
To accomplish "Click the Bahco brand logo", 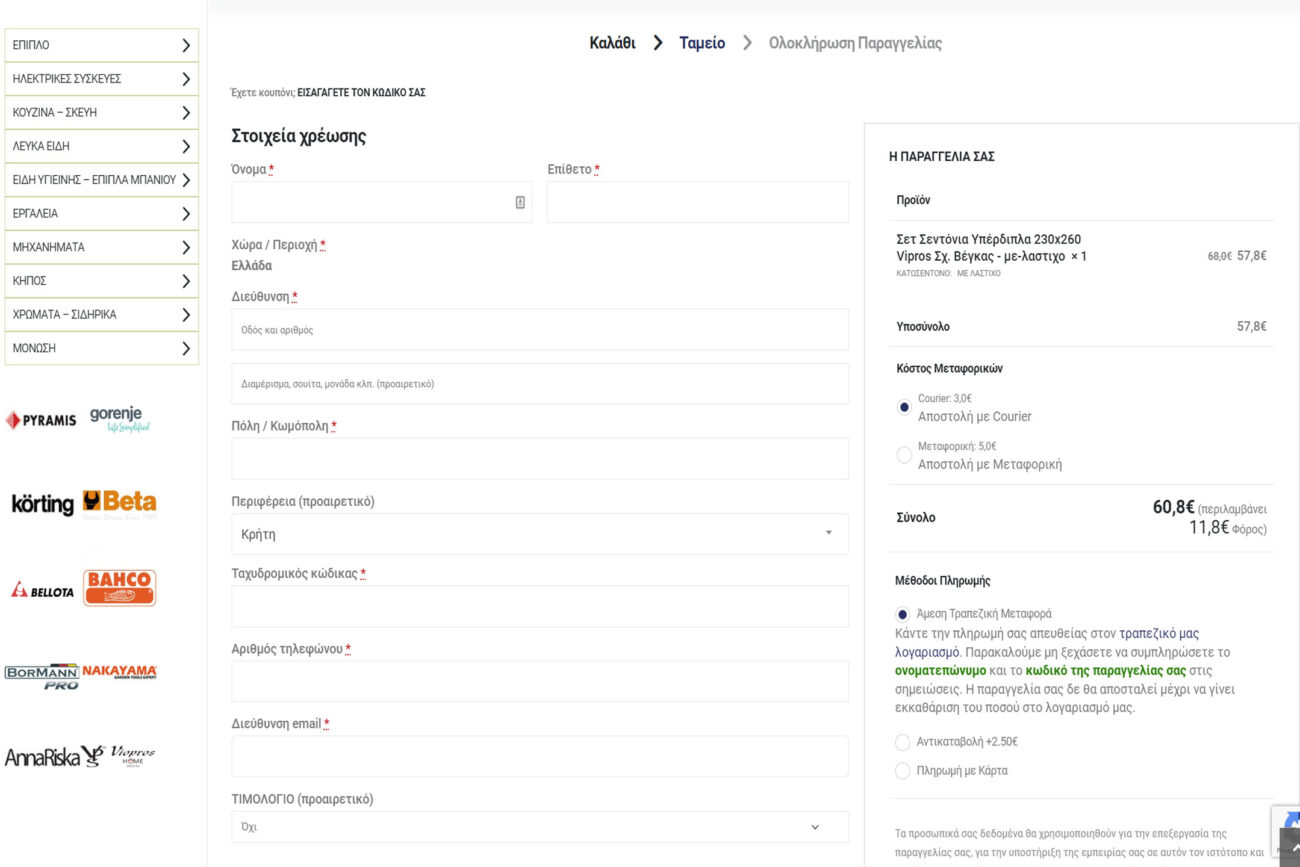I will [119, 588].
